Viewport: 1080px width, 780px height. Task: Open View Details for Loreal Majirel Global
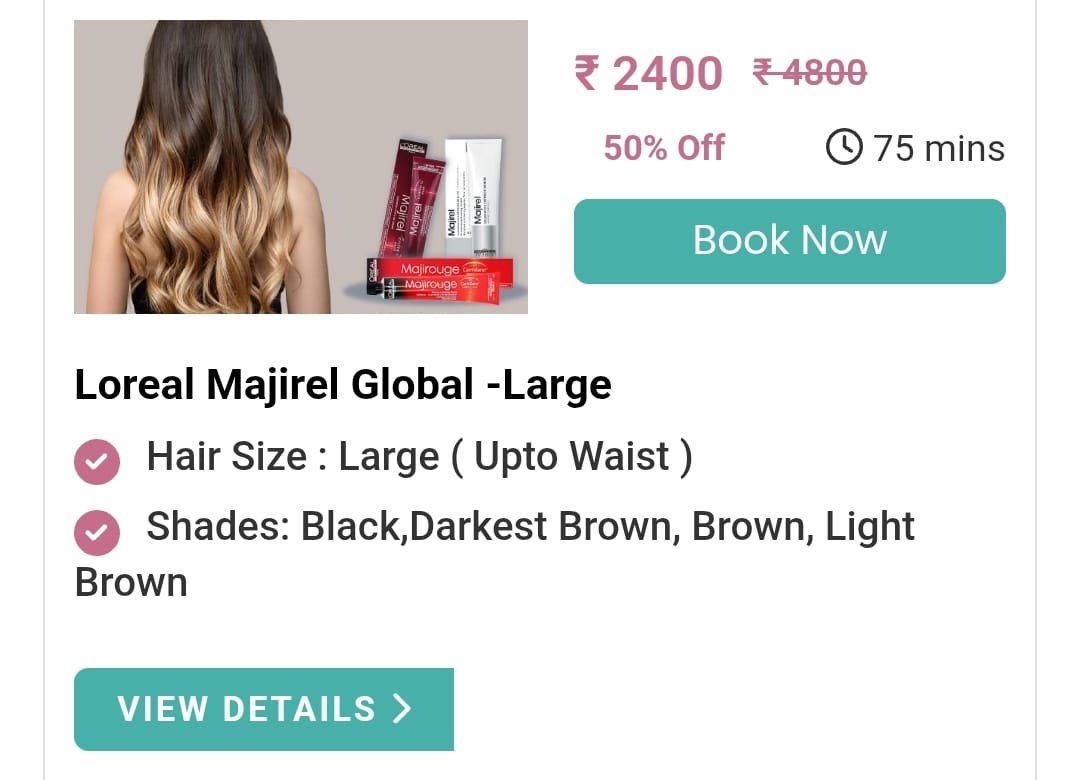264,709
